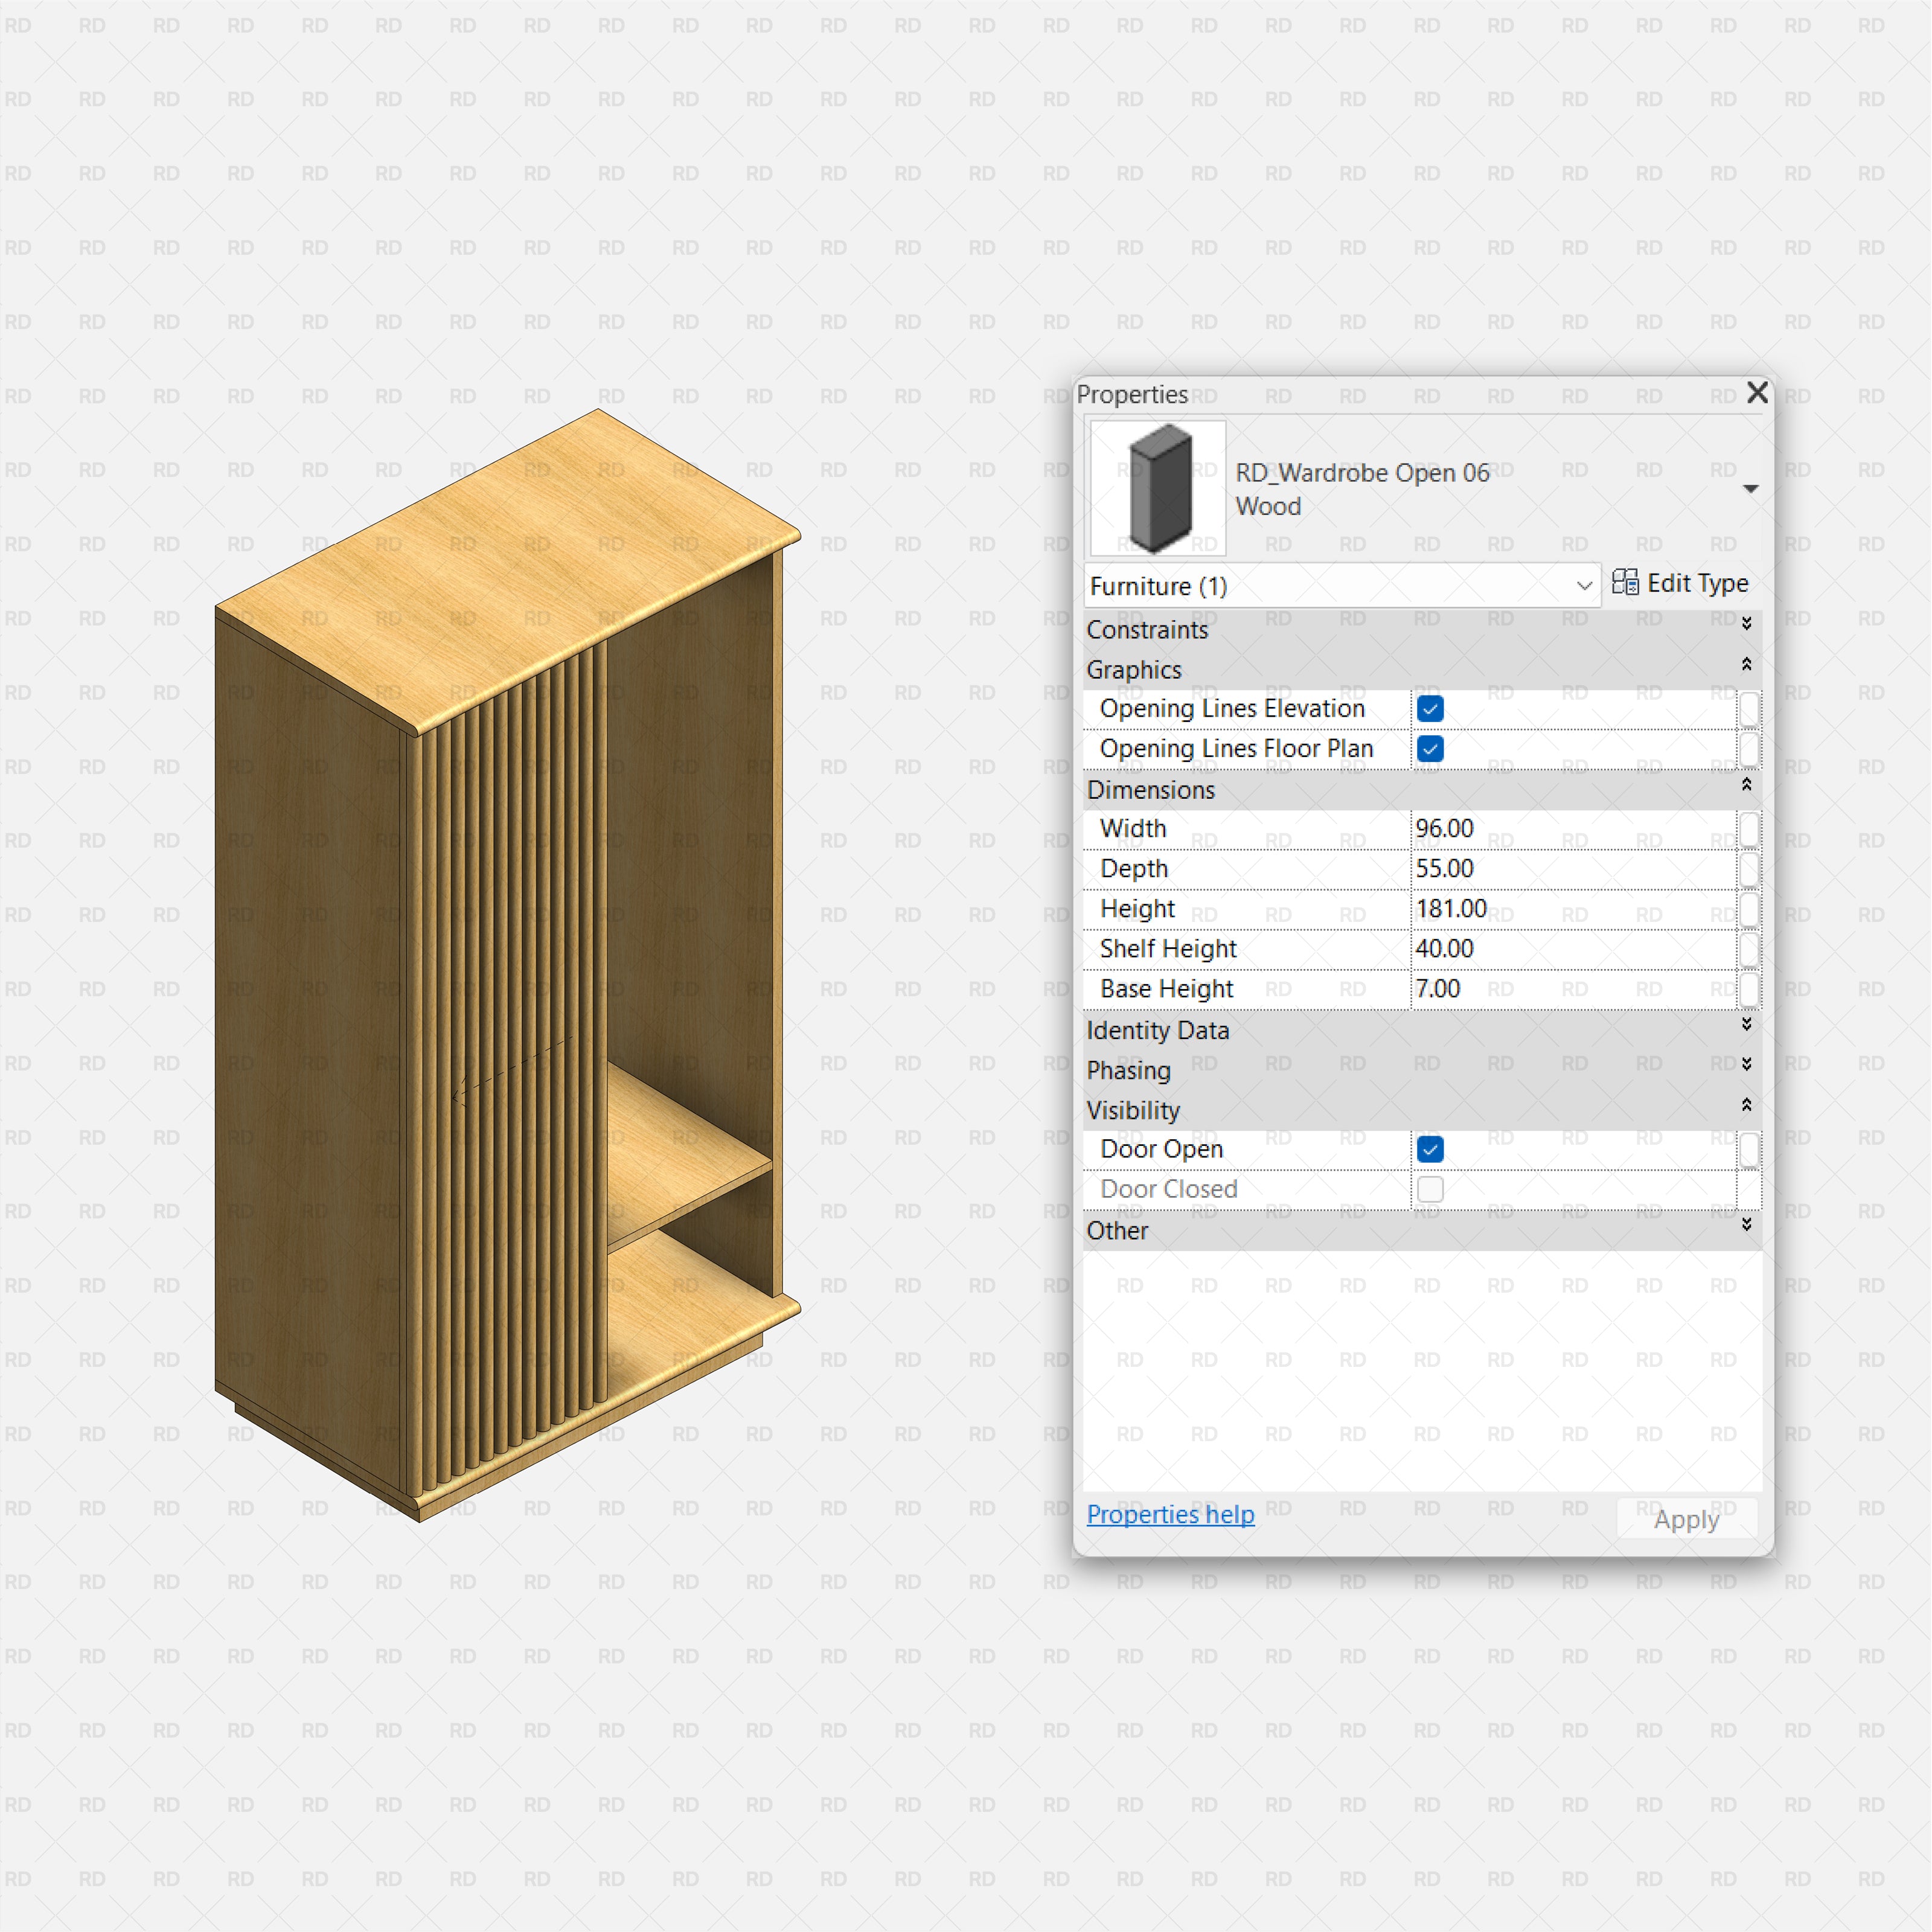The height and width of the screenshot is (1932, 1932).
Task: Click the Base Height value field
Action: 1570,989
